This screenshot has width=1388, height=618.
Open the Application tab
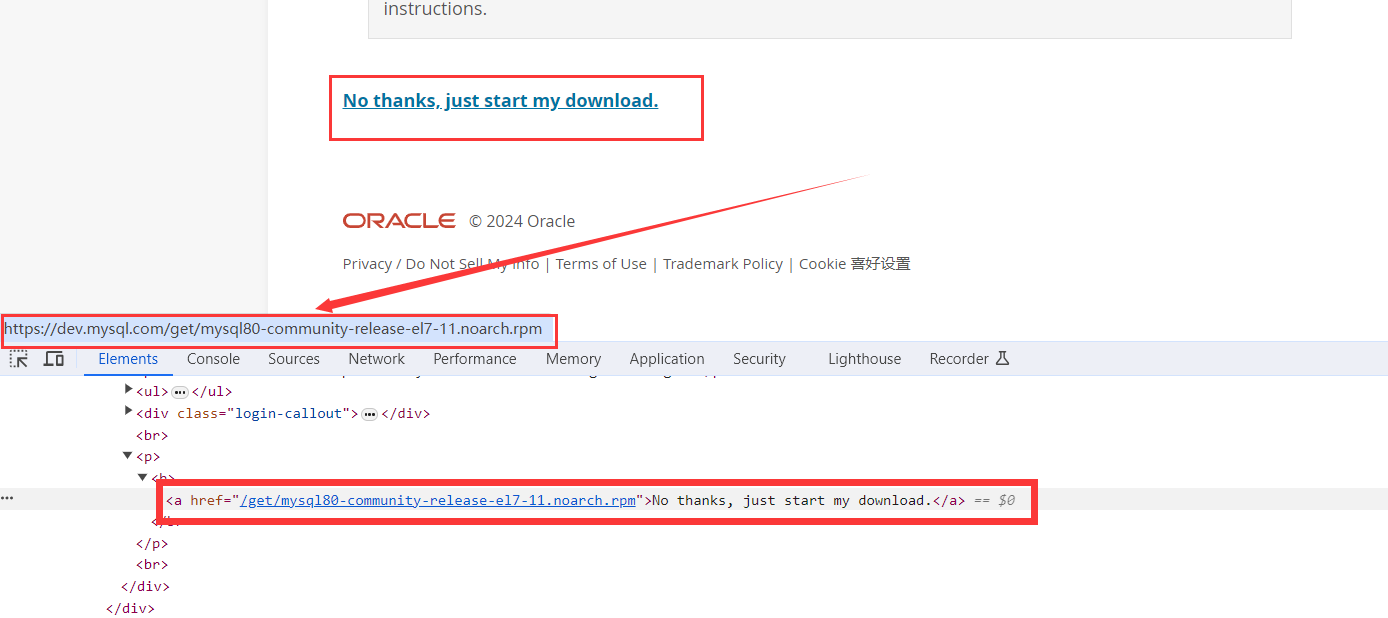667,359
